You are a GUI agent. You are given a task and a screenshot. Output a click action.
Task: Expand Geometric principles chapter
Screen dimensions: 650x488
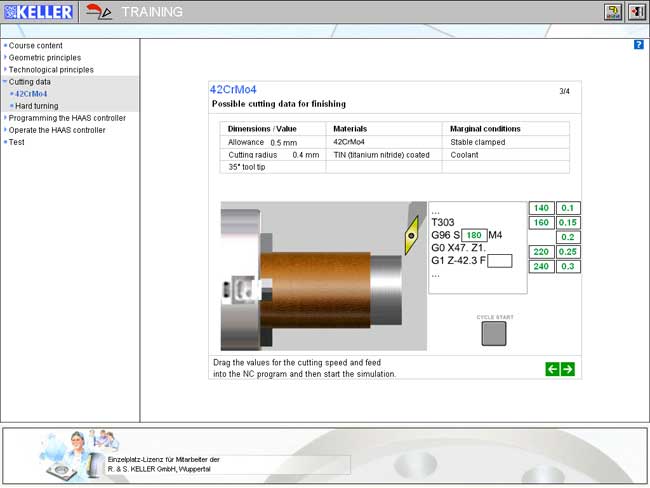tap(45, 58)
